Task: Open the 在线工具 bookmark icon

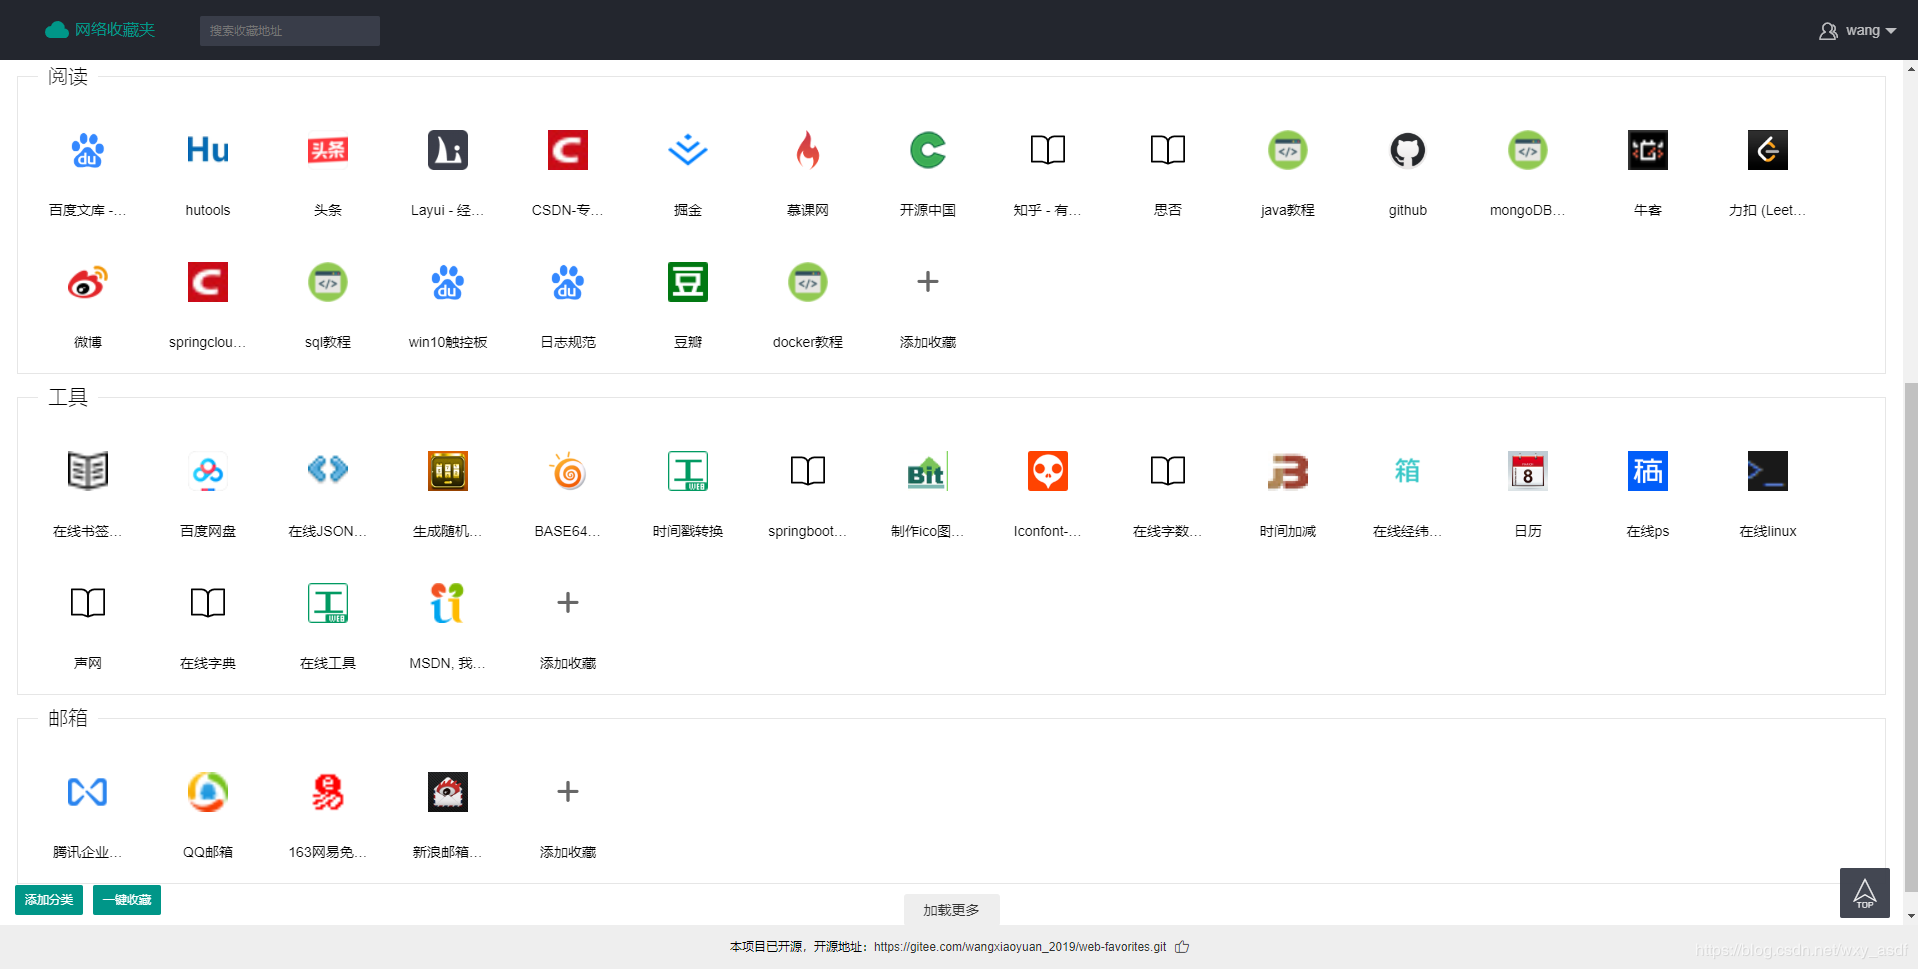Action: click(328, 603)
